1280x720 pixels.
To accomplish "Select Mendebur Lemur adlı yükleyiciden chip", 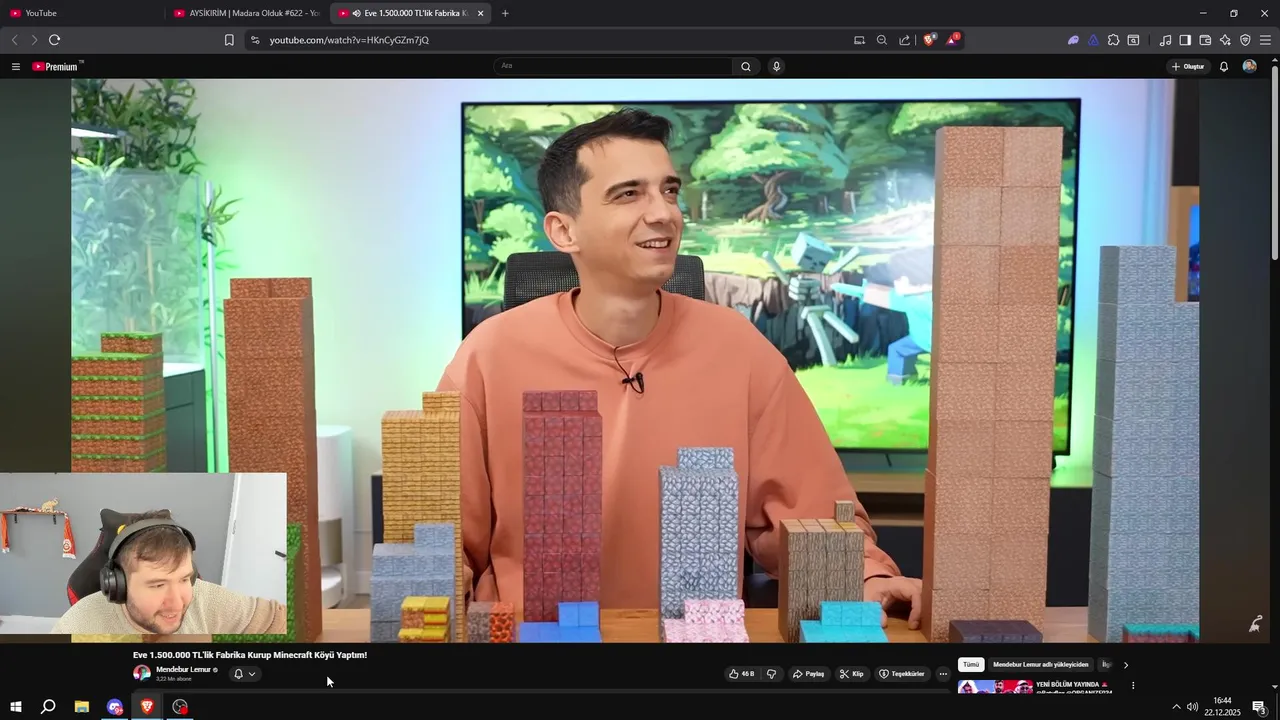I will point(1040,664).
